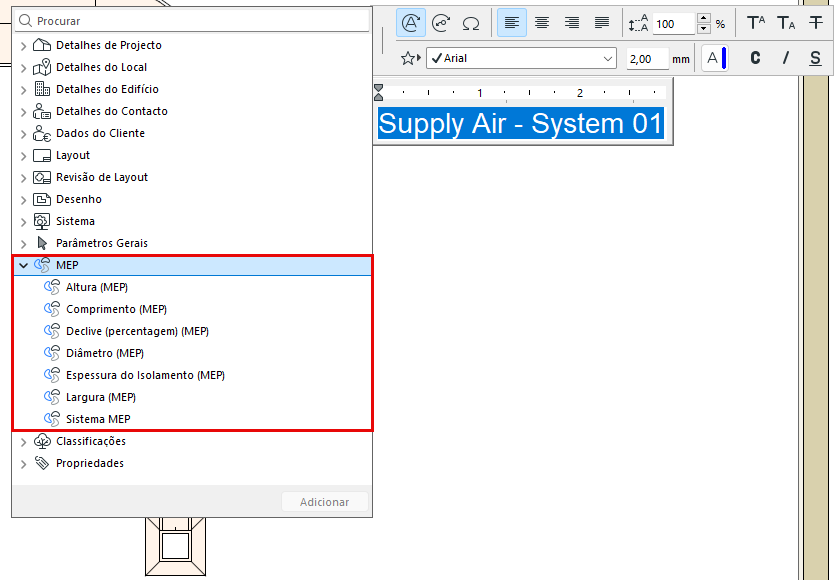
Task: Decrease spacing with the down stepper arrow
Action: (x=704, y=29)
